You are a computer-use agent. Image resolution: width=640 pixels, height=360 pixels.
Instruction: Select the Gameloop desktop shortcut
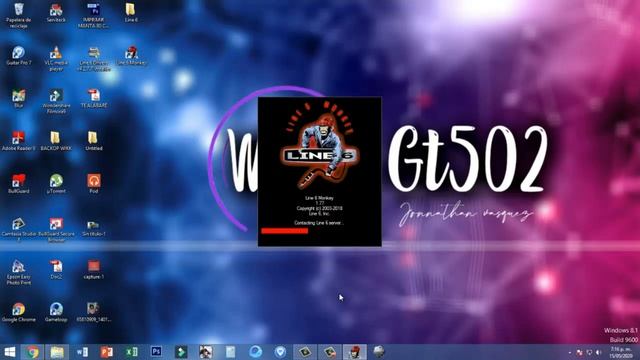(x=56, y=312)
